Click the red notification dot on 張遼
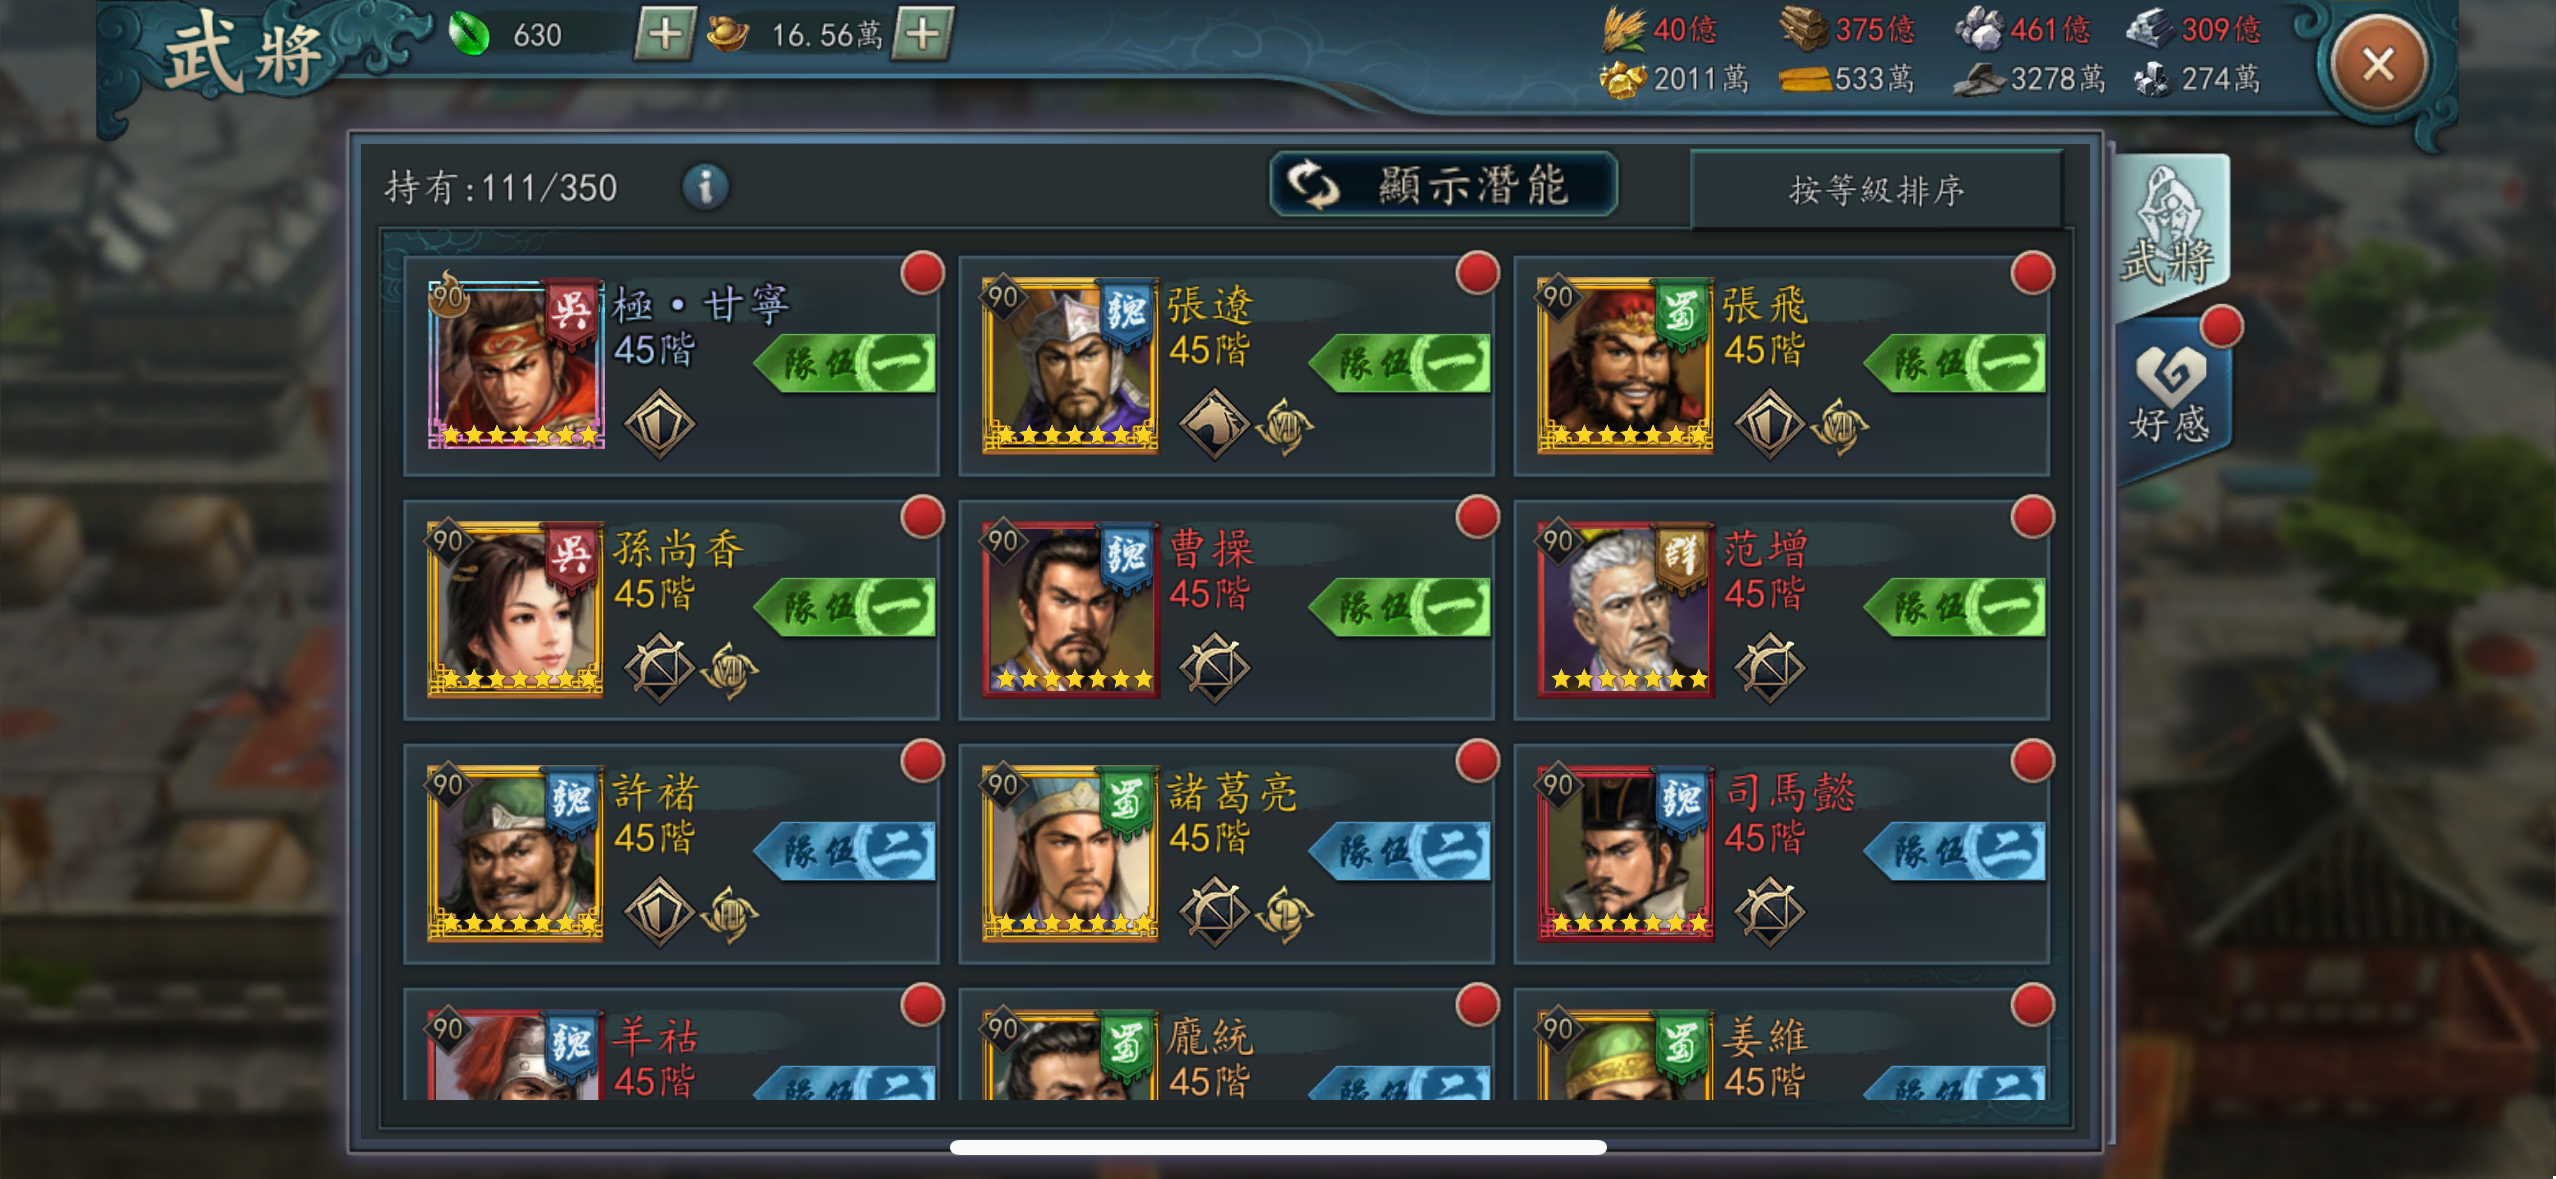Image resolution: width=2556 pixels, height=1179 pixels. 1477,273
